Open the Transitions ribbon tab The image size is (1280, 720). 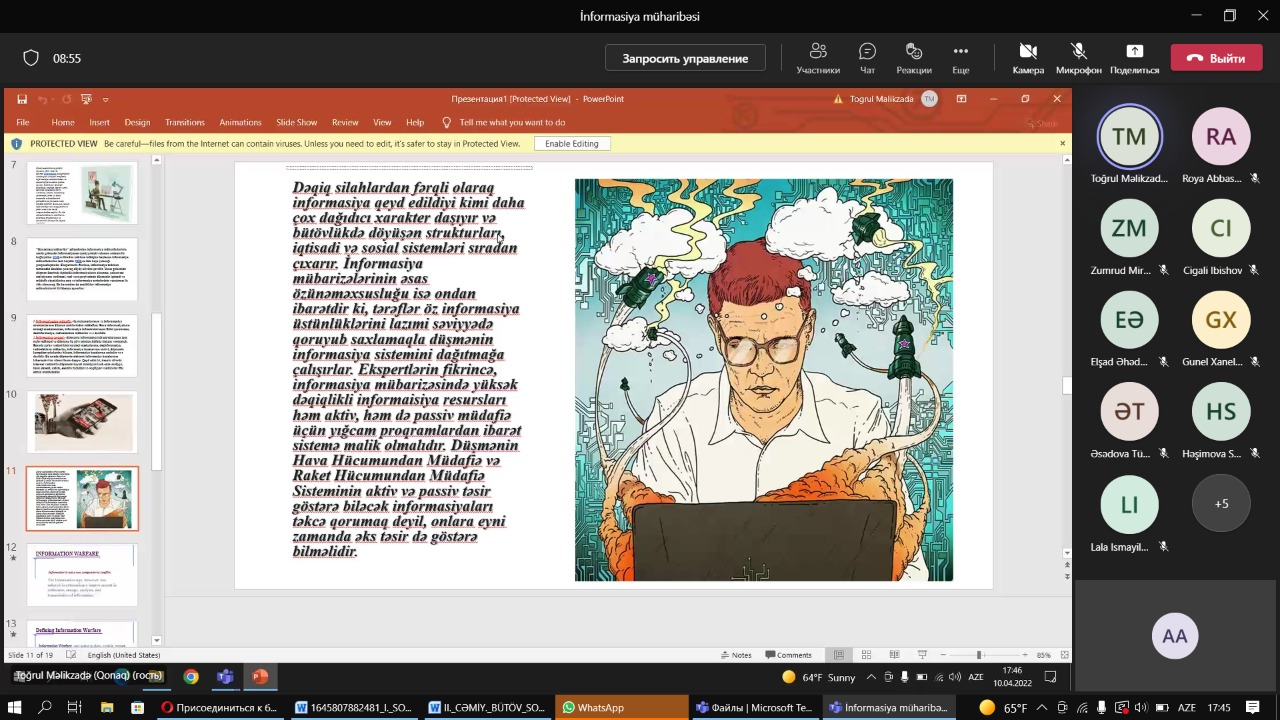(x=184, y=122)
